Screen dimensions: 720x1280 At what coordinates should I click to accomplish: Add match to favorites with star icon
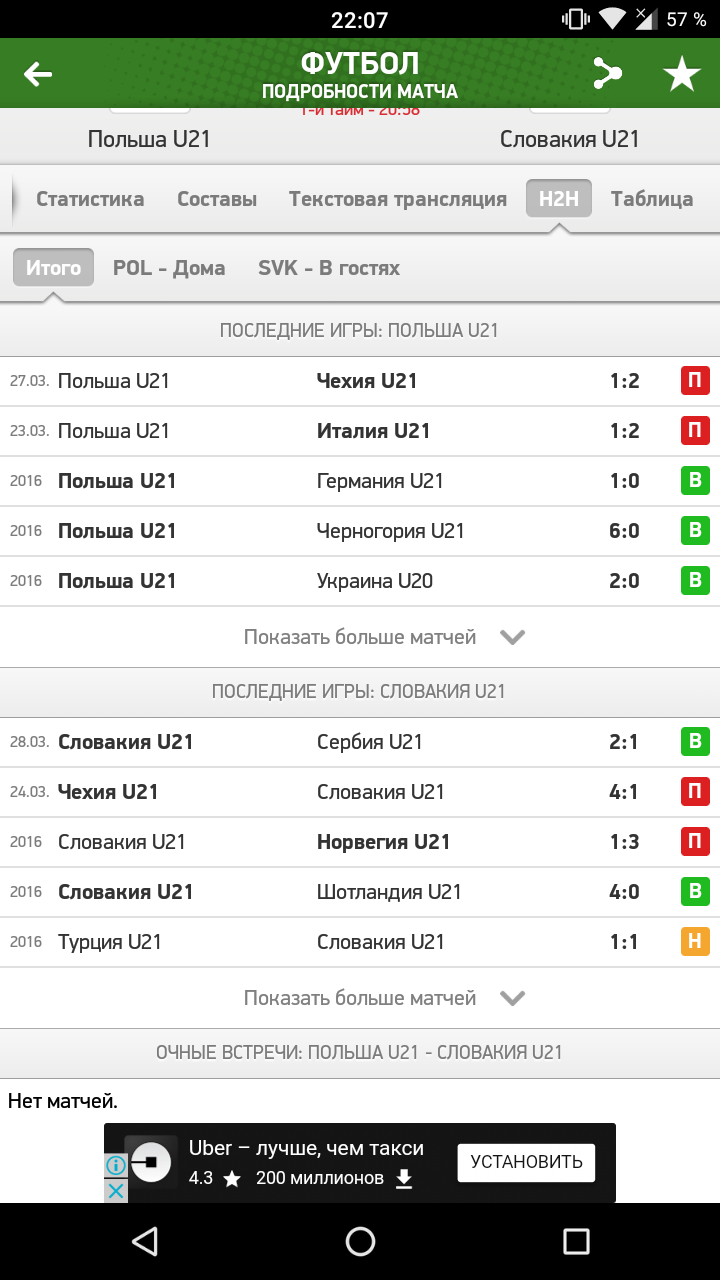click(x=682, y=74)
